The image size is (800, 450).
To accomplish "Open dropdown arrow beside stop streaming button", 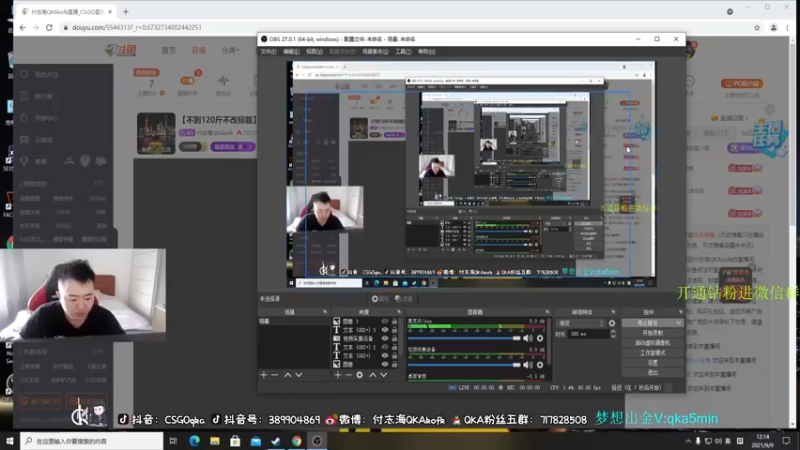I will (679, 323).
